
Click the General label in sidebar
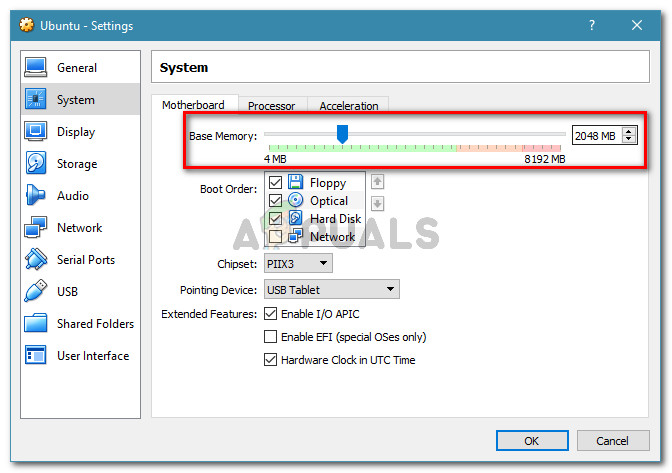(x=77, y=68)
